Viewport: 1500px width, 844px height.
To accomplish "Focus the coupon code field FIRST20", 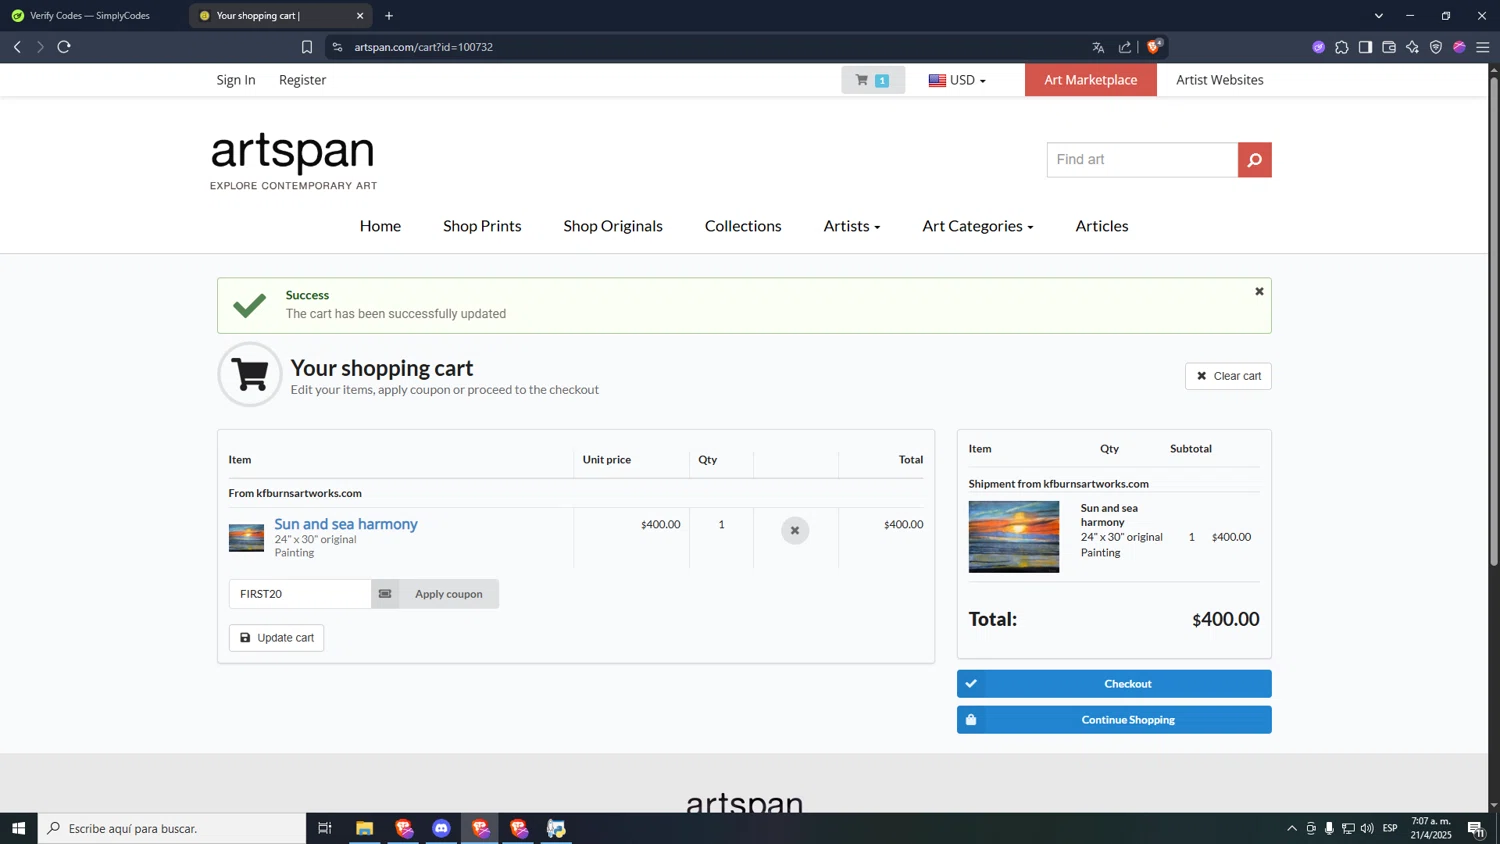I will 300,594.
